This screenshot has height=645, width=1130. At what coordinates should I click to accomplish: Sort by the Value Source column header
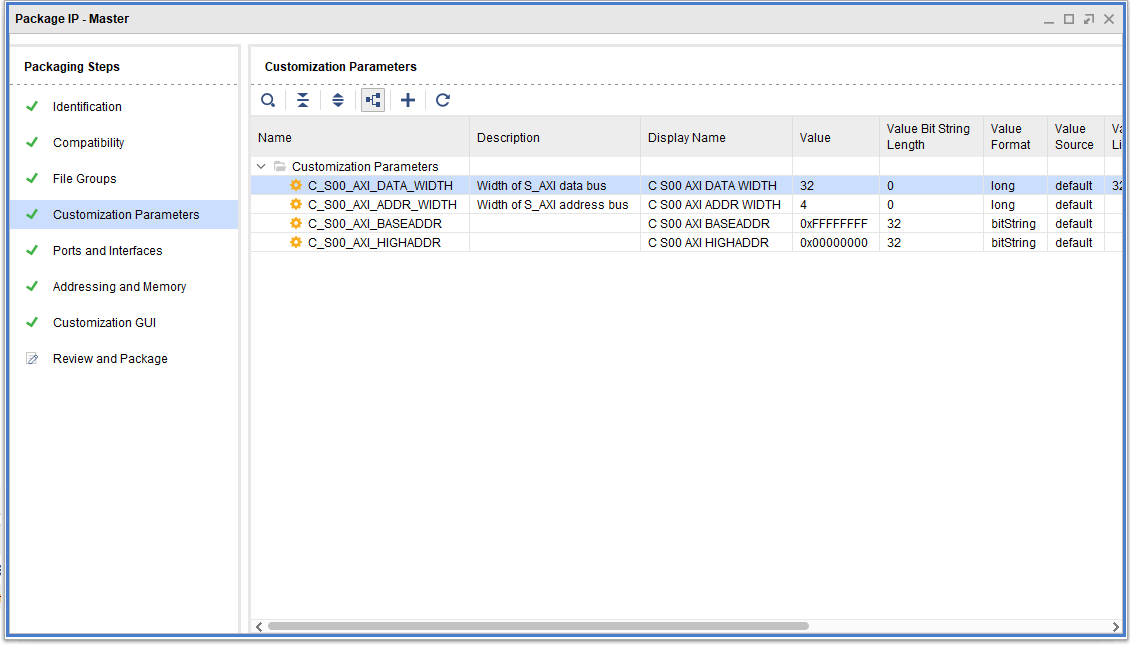(x=1076, y=137)
